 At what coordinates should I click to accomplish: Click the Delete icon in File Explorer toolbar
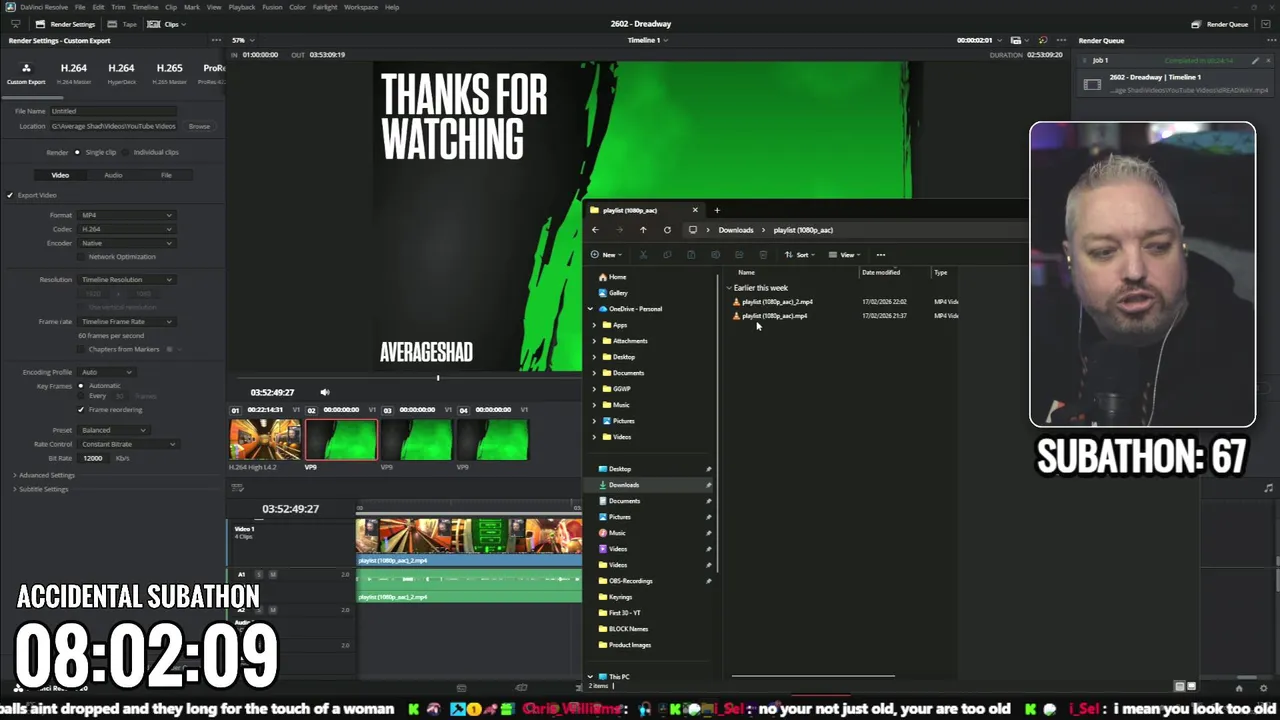point(763,255)
